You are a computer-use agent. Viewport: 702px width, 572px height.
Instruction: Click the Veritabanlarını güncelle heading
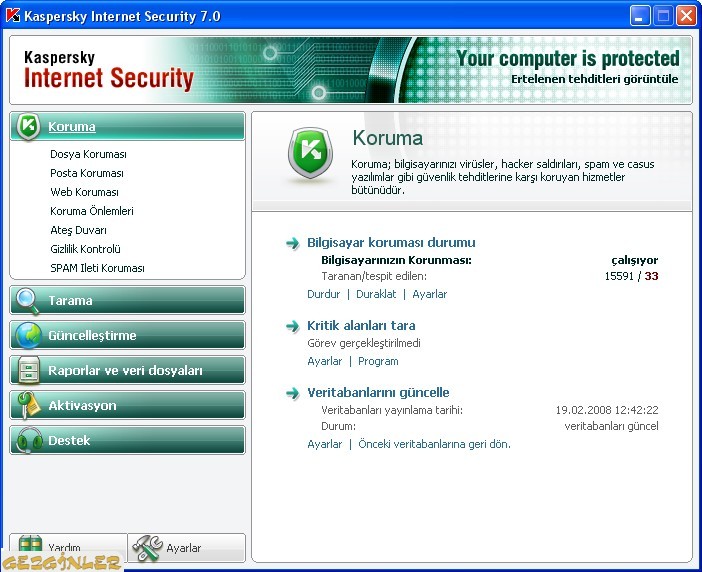coord(378,393)
